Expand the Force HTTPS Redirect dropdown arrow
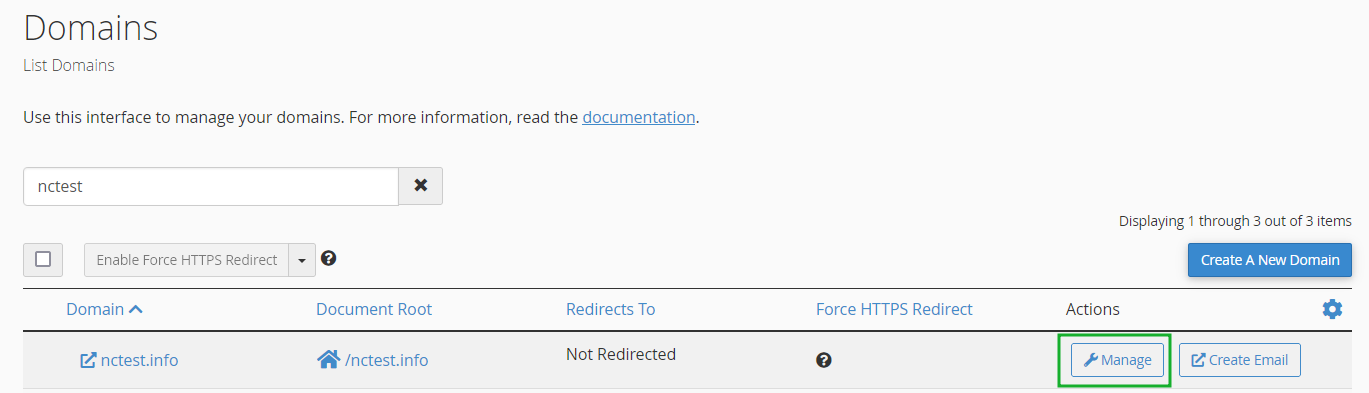The width and height of the screenshot is (1369, 393). (302, 260)
